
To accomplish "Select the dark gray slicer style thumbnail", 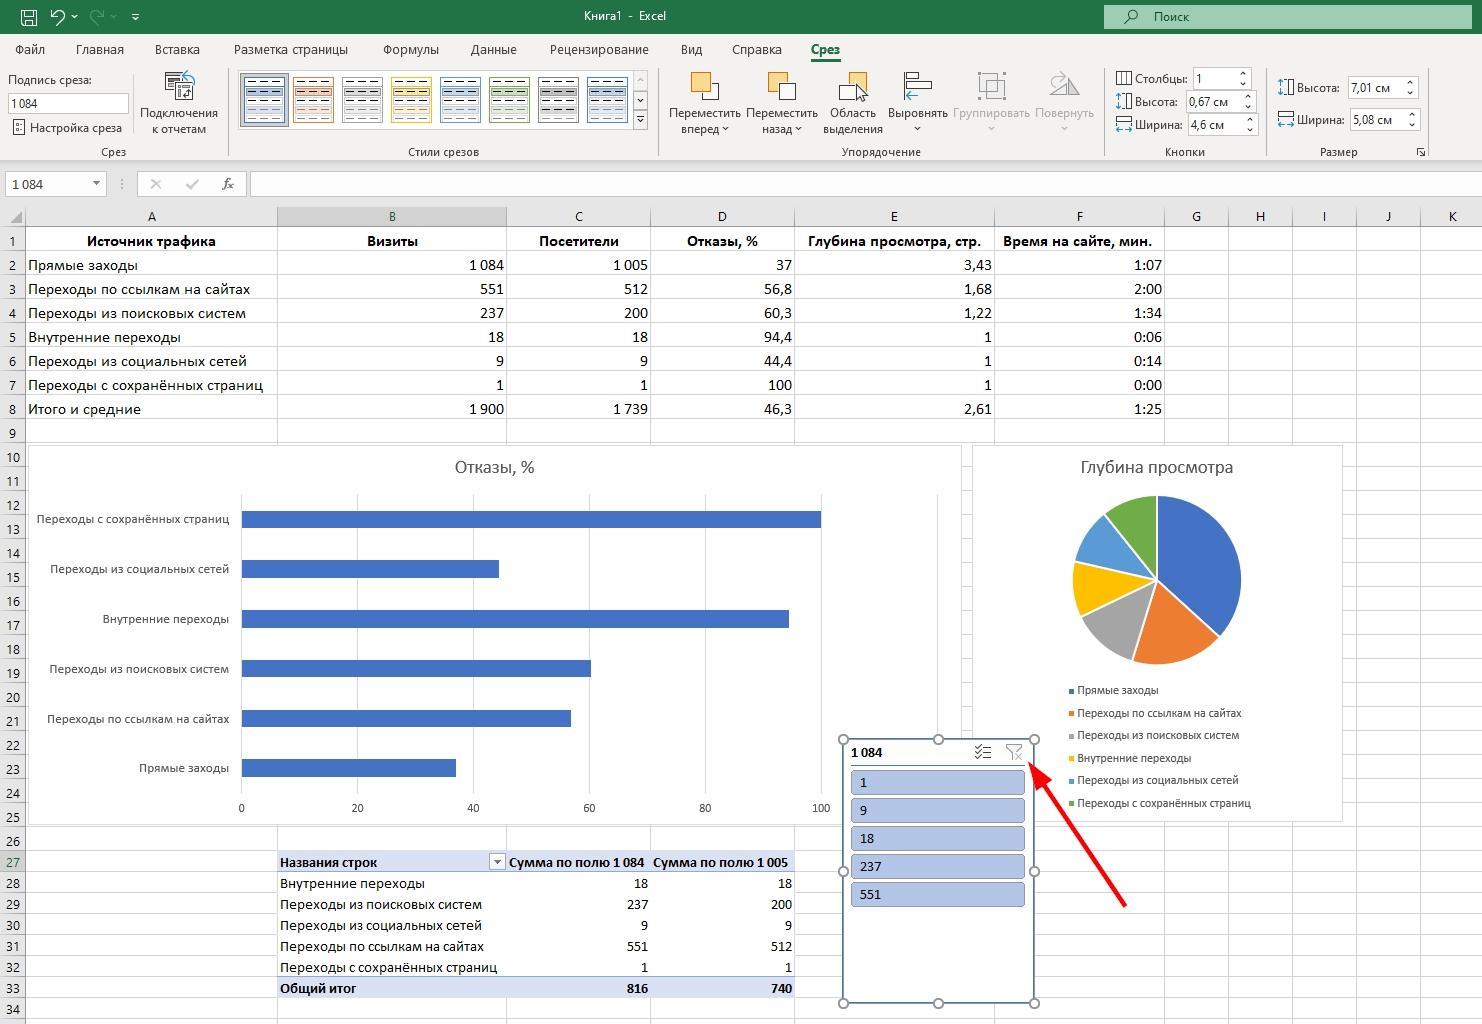I will 558,99.
